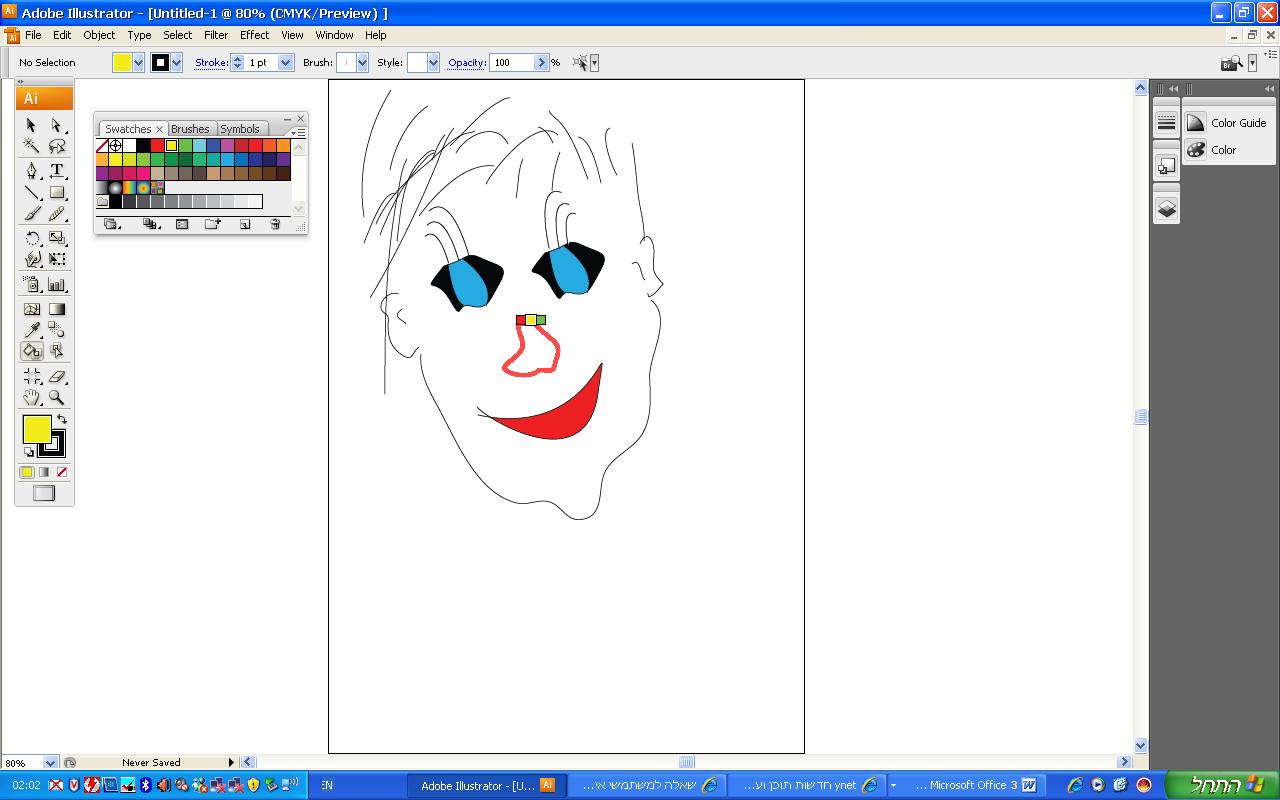The height and width of the screenshot is (800, 1280).
Task: Pick the Eyedropper tool
Action: pyautogui.click(x=32, y=330)
